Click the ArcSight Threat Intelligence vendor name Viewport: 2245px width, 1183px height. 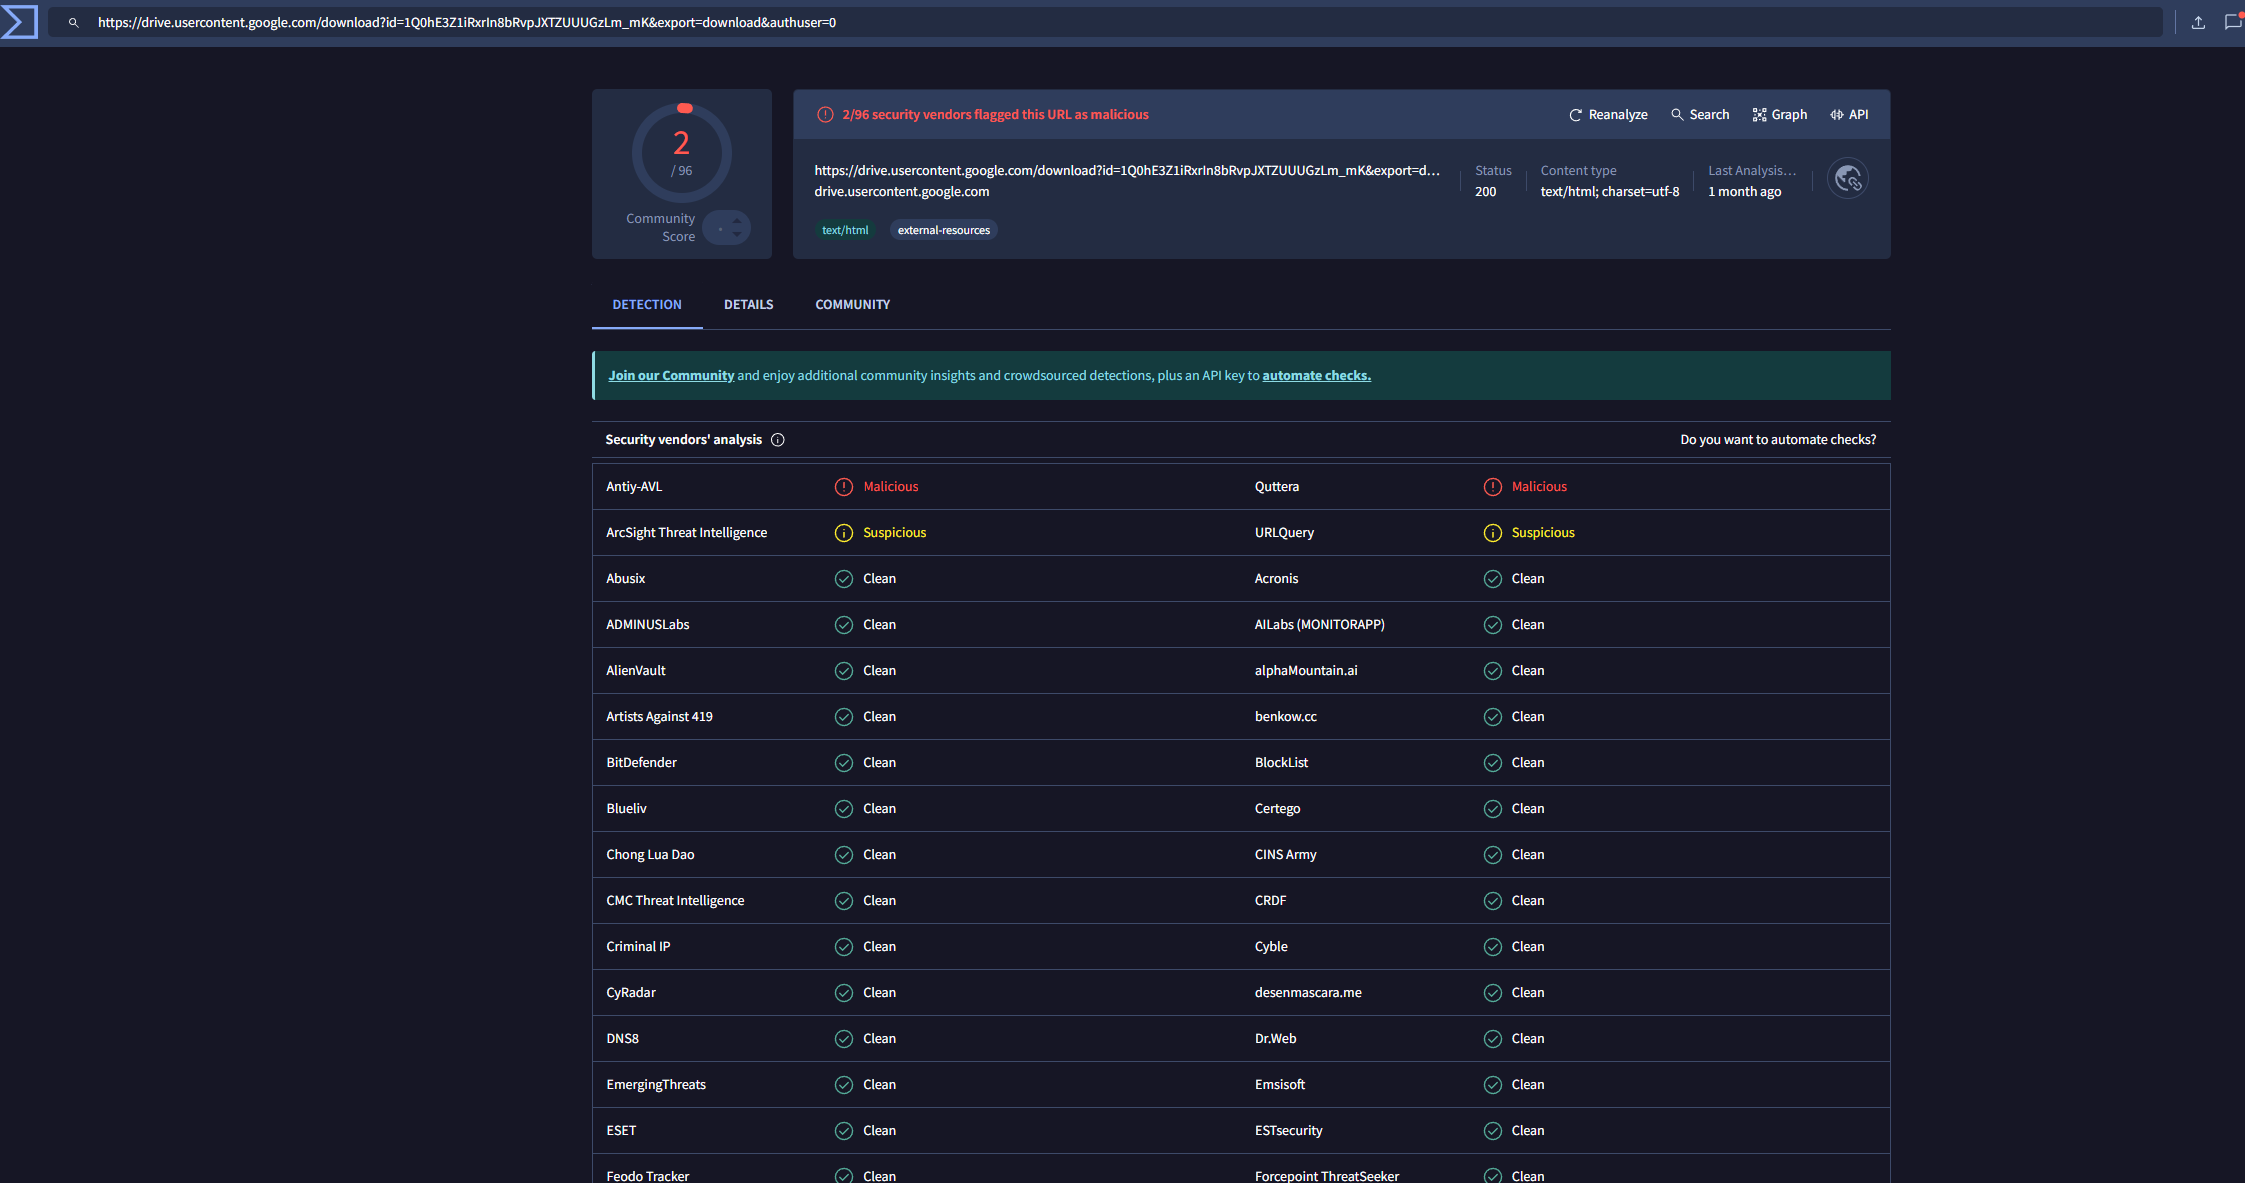(687, 533)
